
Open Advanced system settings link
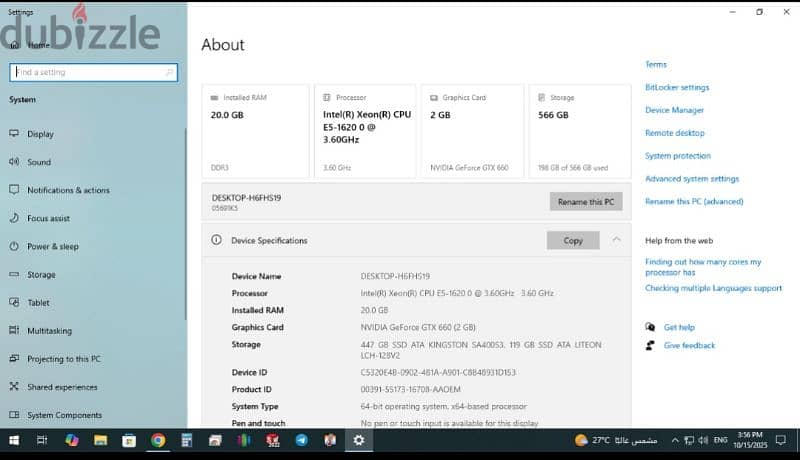pos(692,178)
